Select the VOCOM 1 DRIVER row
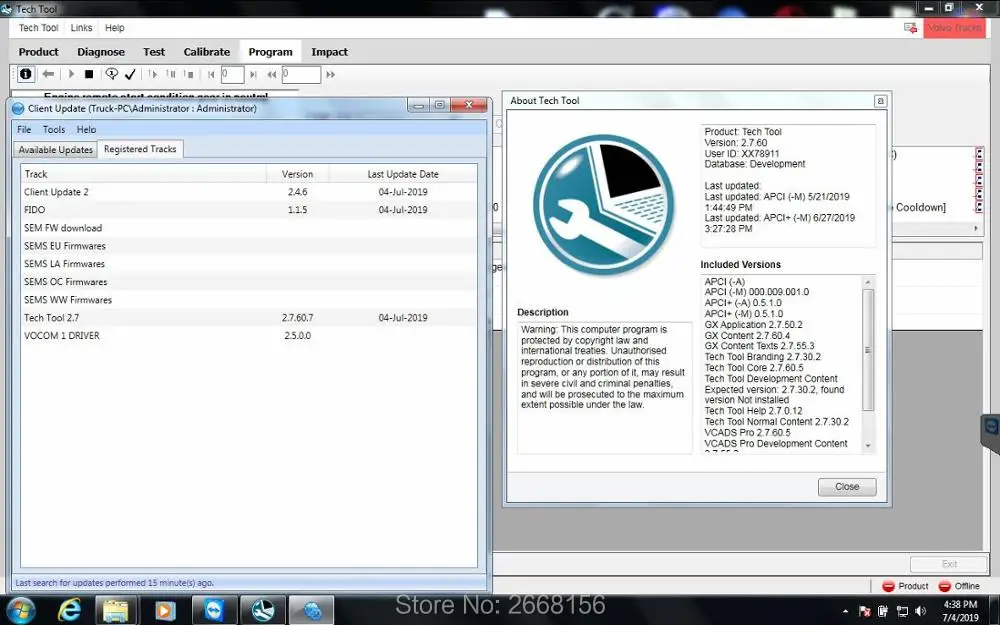This screenshot has width=1000, height=625. (x=249, y=335)
